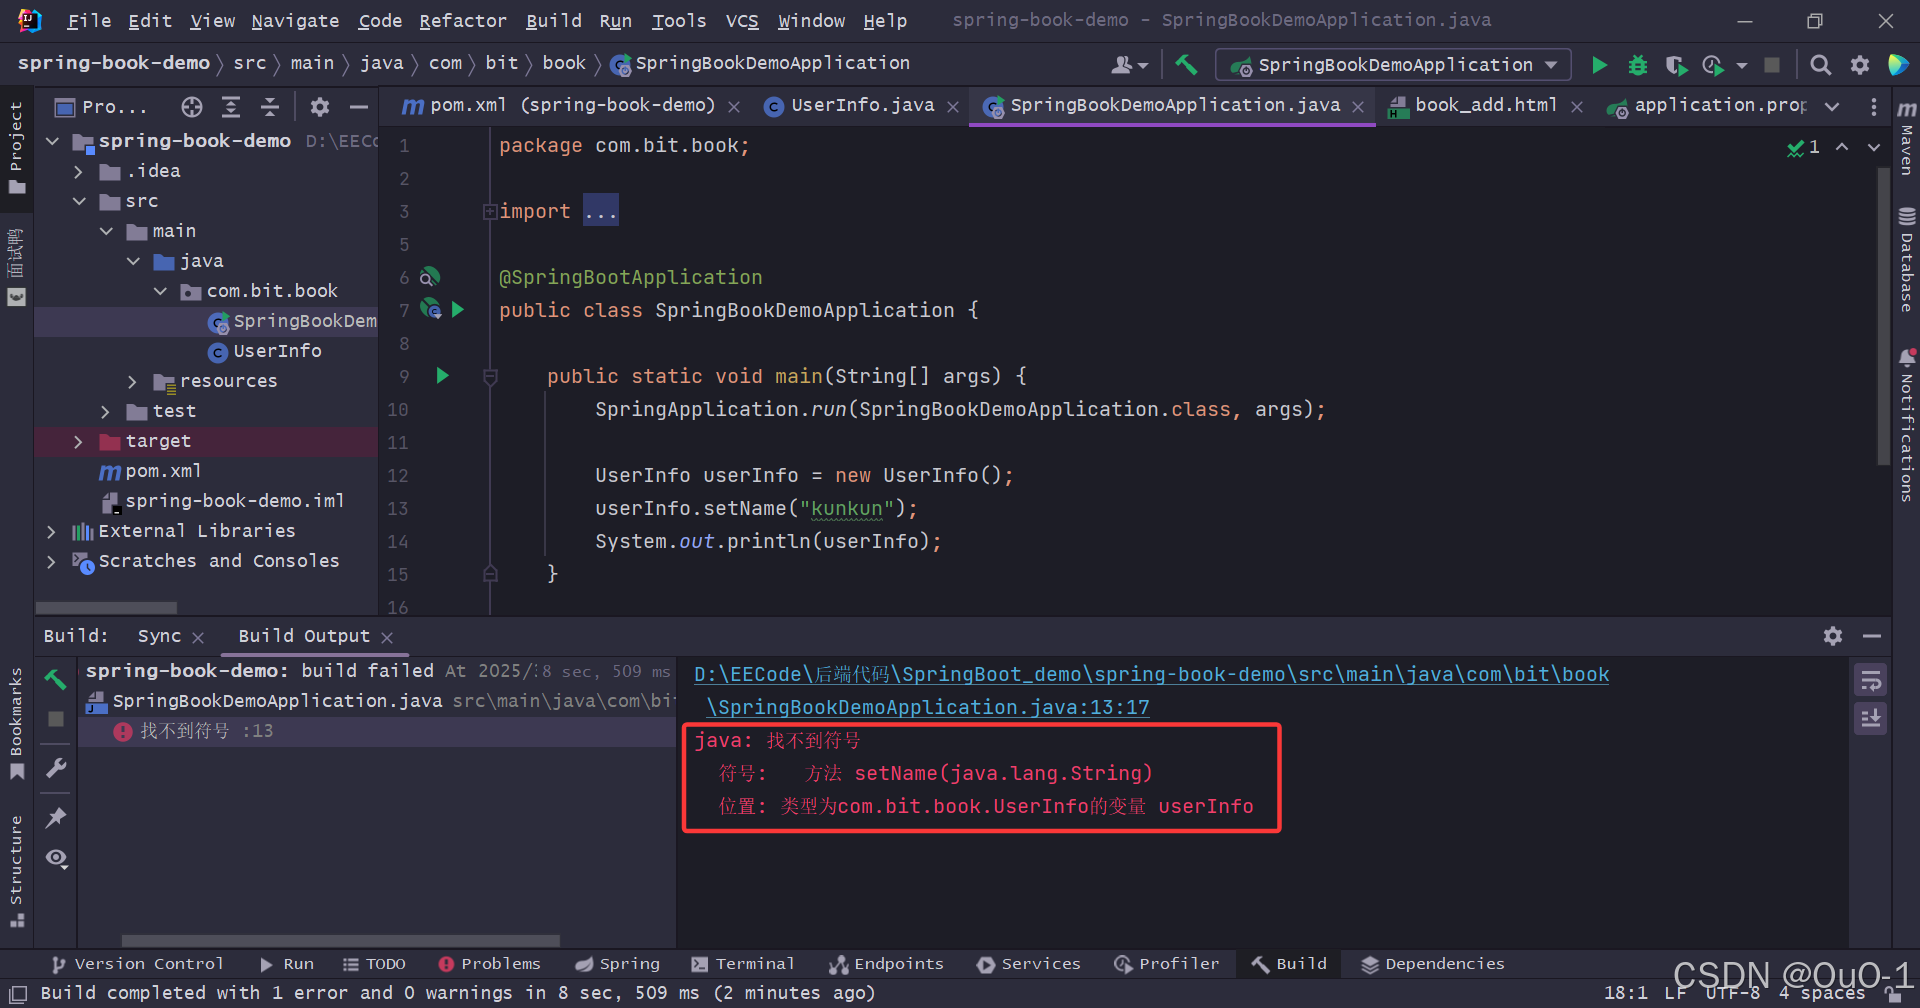The width and height of the screenshot is (1920, 1008).
Task: Collapse the spring-book-demo root folder
Action: point(52,142)
